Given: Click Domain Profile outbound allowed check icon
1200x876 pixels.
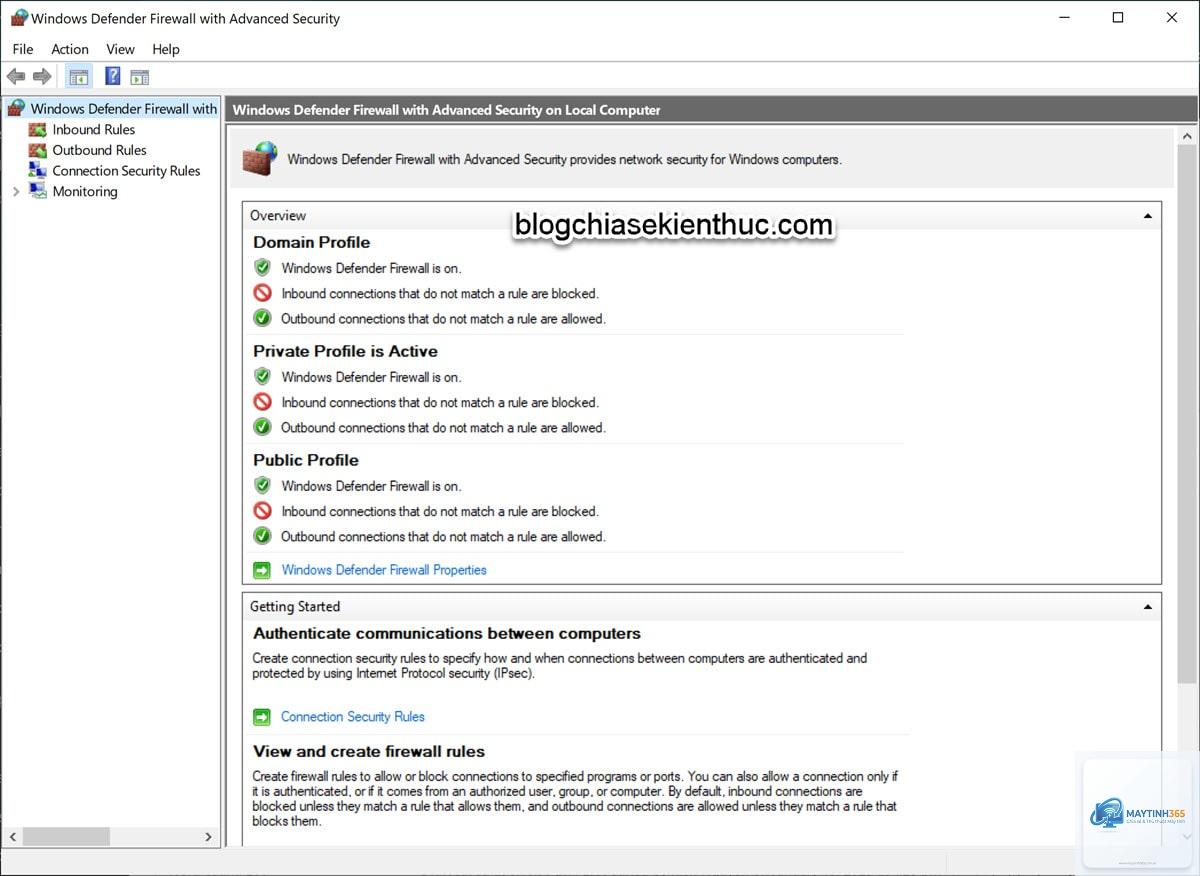Looking at the screenshot, I should point(262,319).
